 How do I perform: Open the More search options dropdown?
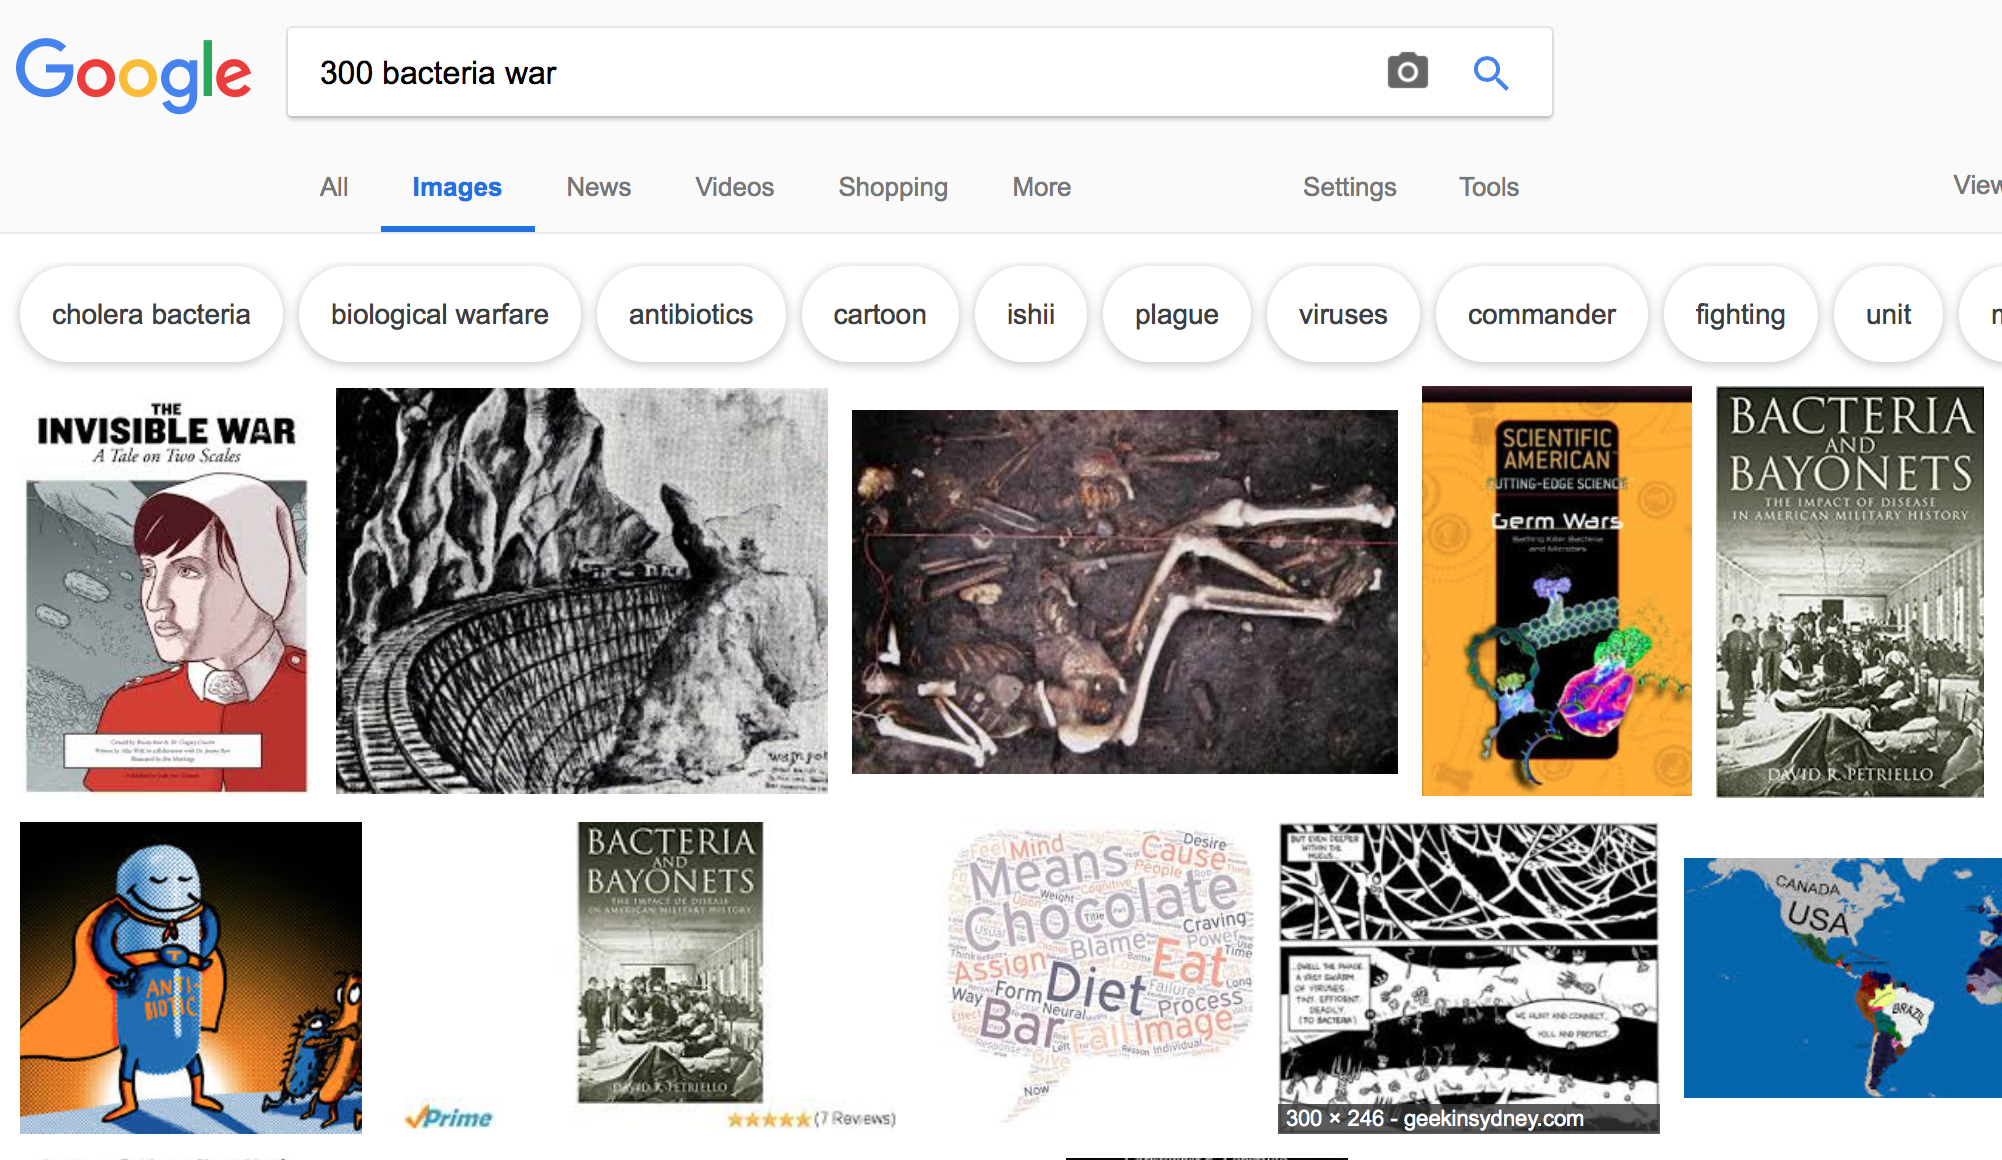coord(1041,187)
